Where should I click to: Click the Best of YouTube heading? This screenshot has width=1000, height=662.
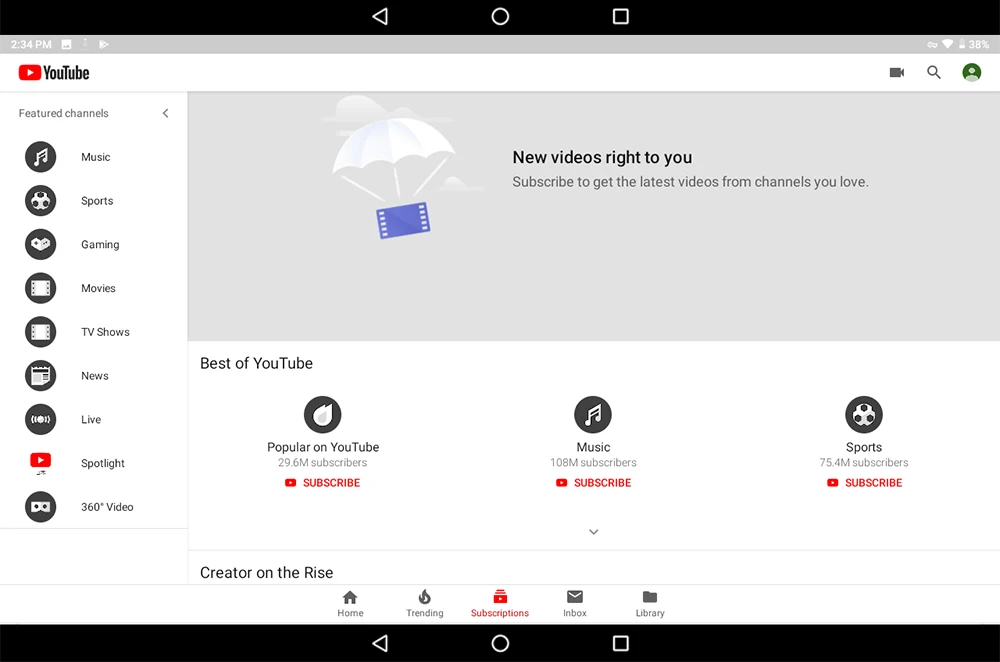tap(256, 363)
